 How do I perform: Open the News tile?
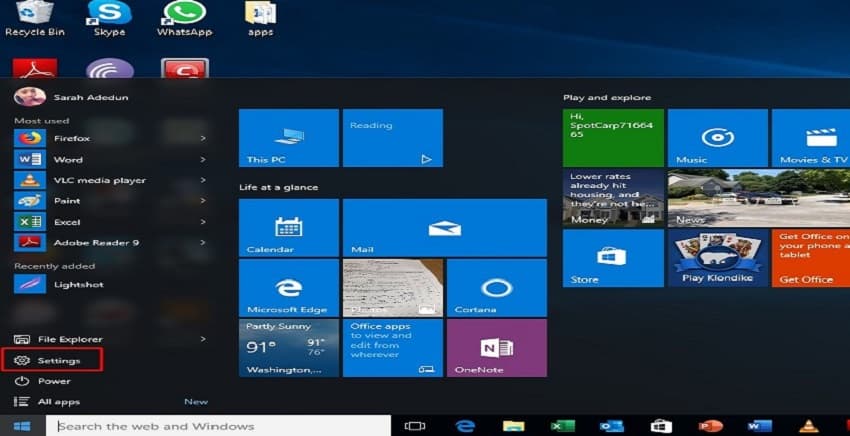[759, 198]
